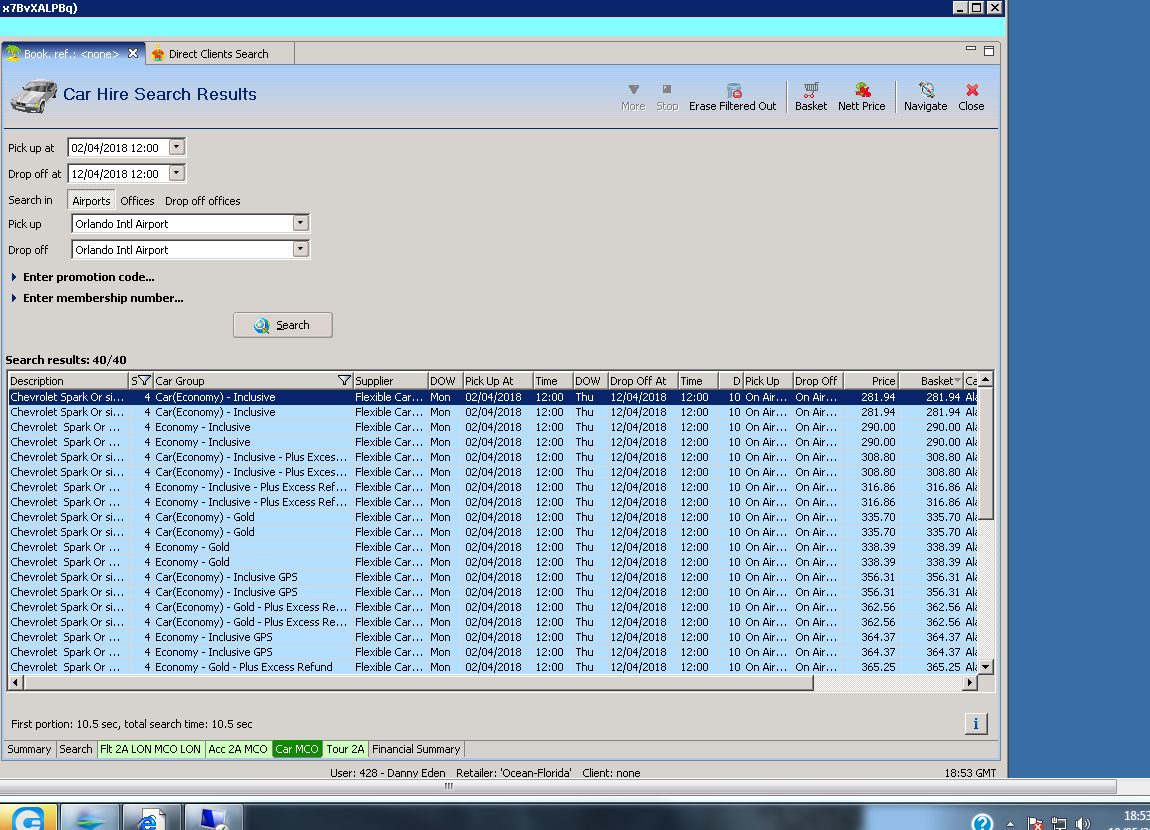Select first Economy - Gold row priced 338.39

tap(493, 547)
